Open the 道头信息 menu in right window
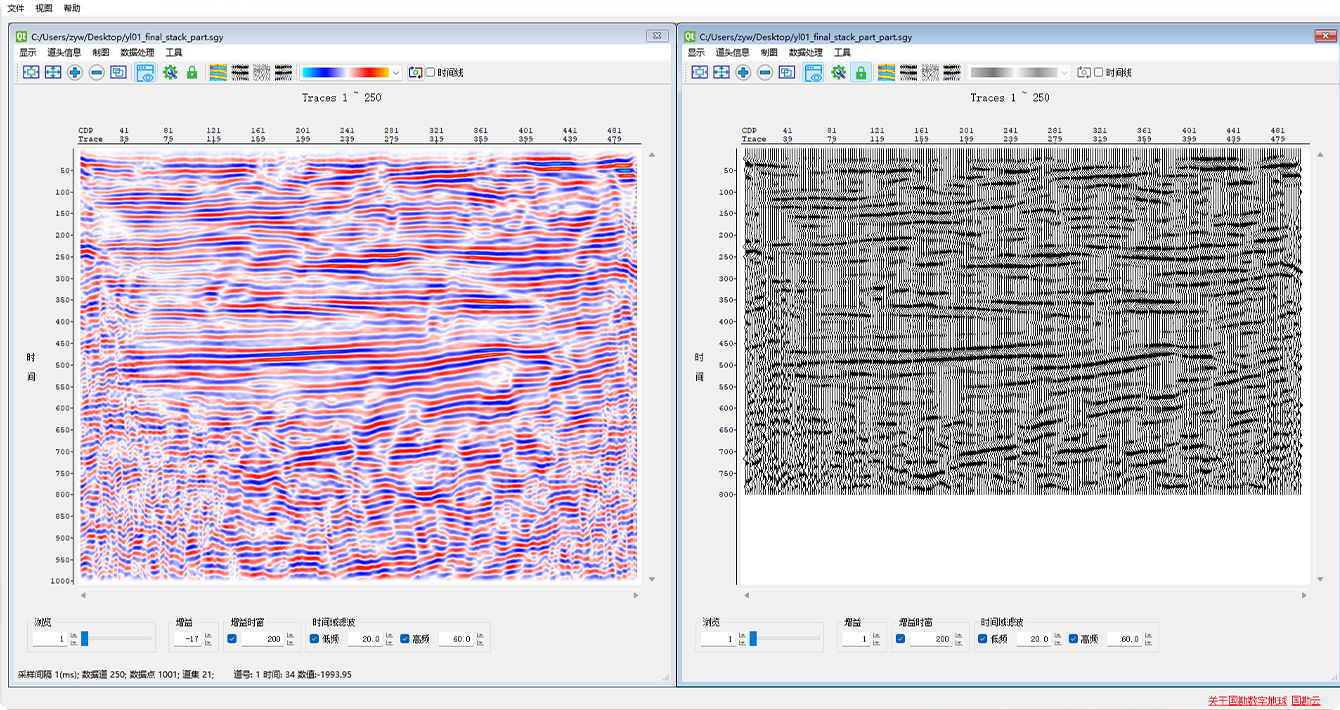The width and height of the screenshot is (1340, 710). pos(732,52)
